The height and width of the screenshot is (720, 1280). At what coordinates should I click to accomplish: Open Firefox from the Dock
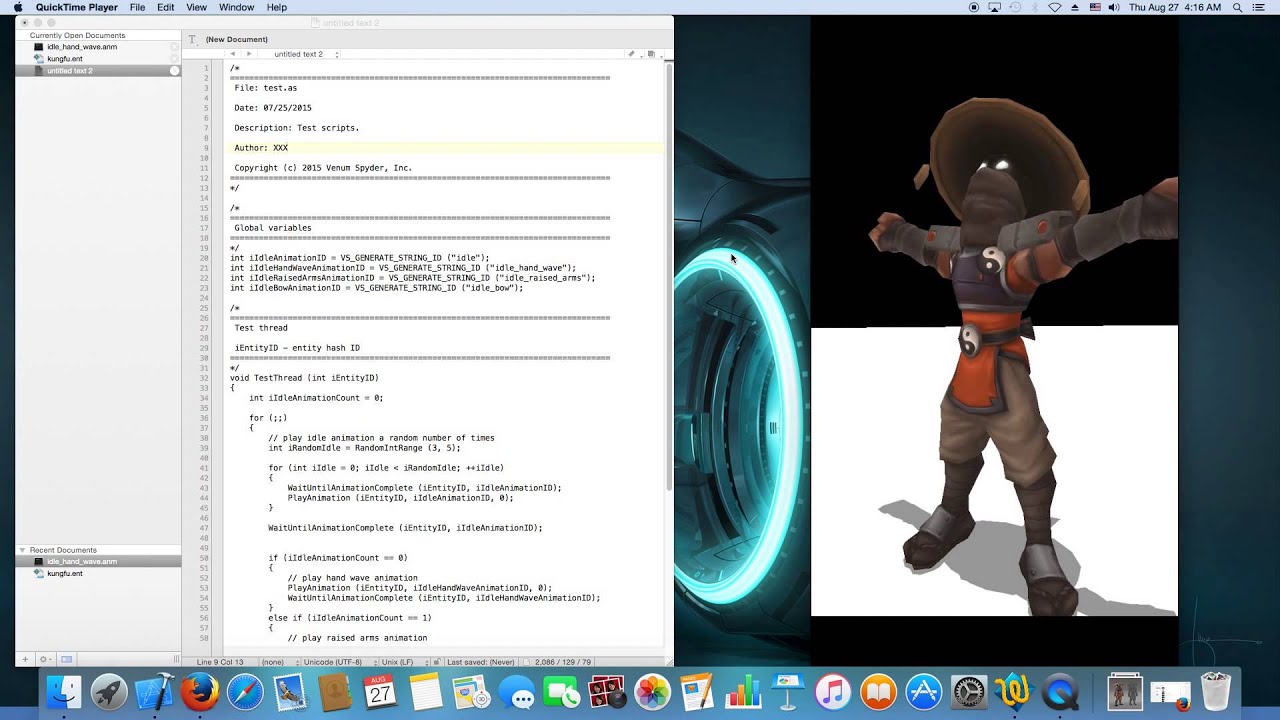pos(200,692)
